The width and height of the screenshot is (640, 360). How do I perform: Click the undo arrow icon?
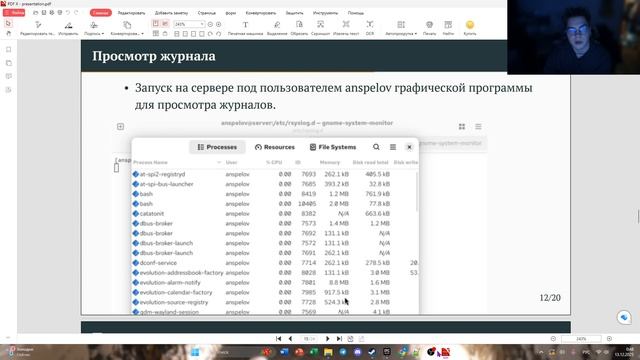coord(68,13)
